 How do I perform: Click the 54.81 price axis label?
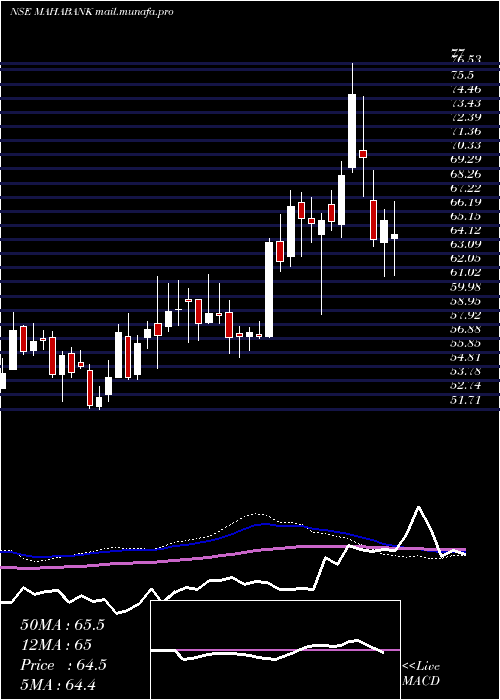coord(467,357)
